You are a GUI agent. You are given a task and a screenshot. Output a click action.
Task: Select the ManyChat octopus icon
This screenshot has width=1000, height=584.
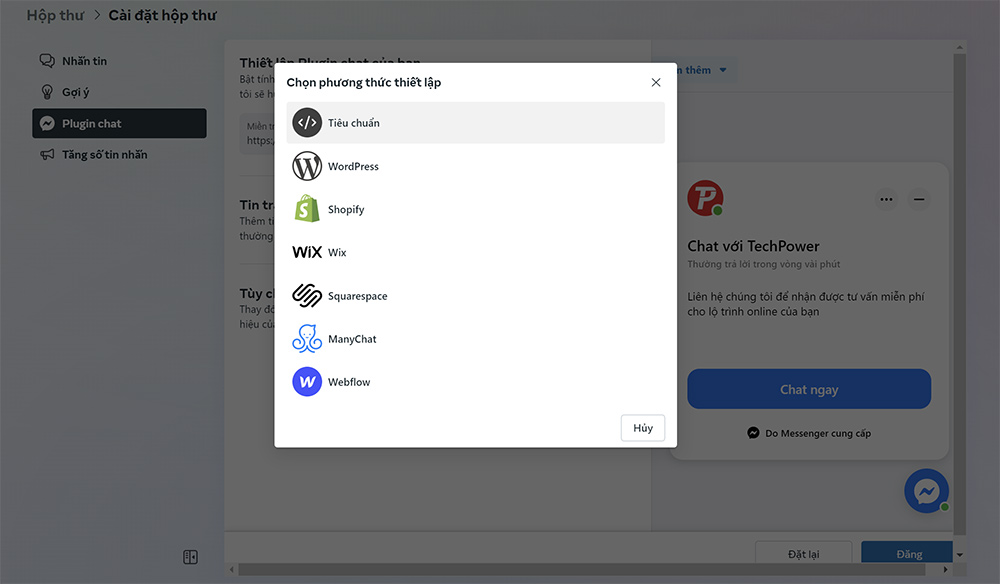pyautogui.click(x=307, y=339)
